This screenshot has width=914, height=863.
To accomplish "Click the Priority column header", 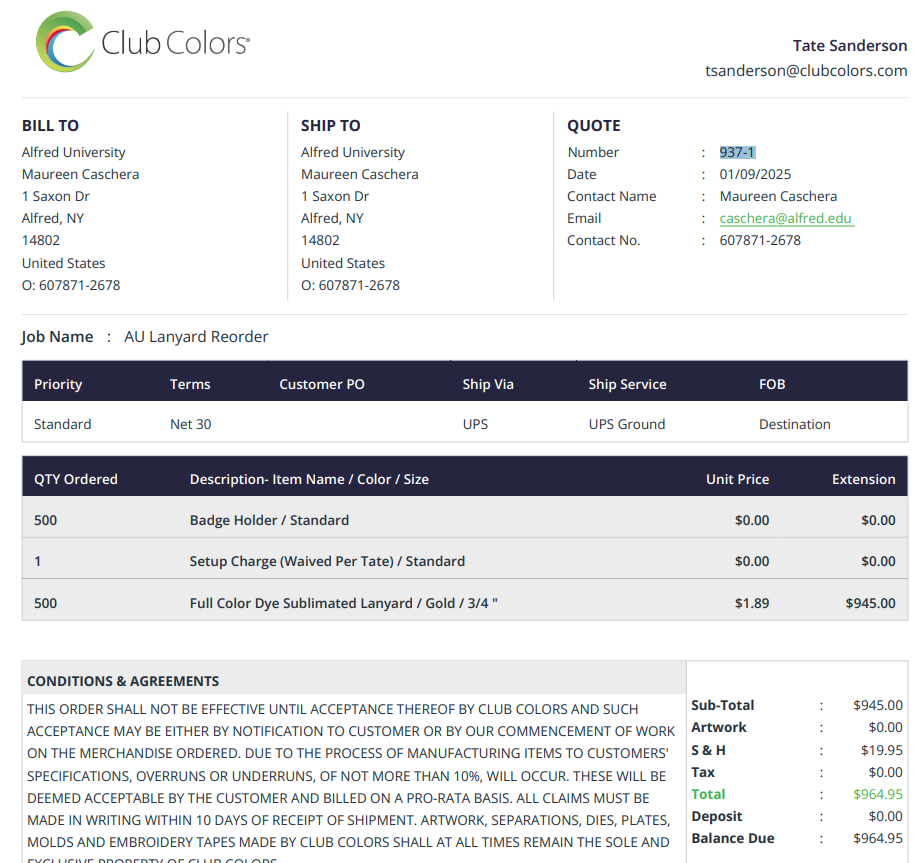I will (58, 384).
